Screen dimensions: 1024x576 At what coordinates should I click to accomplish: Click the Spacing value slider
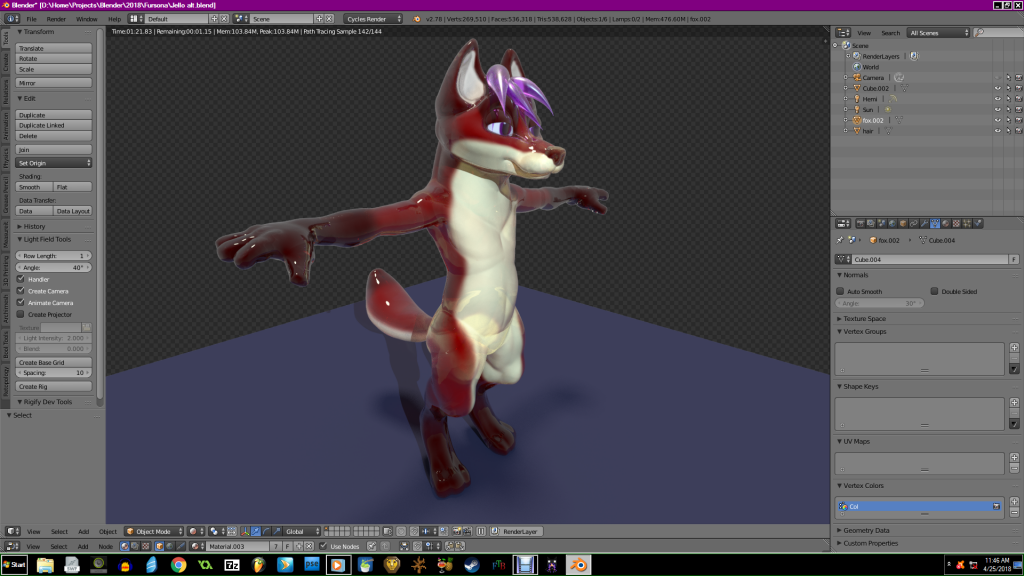pyautogui.click(x=55, y=372)
